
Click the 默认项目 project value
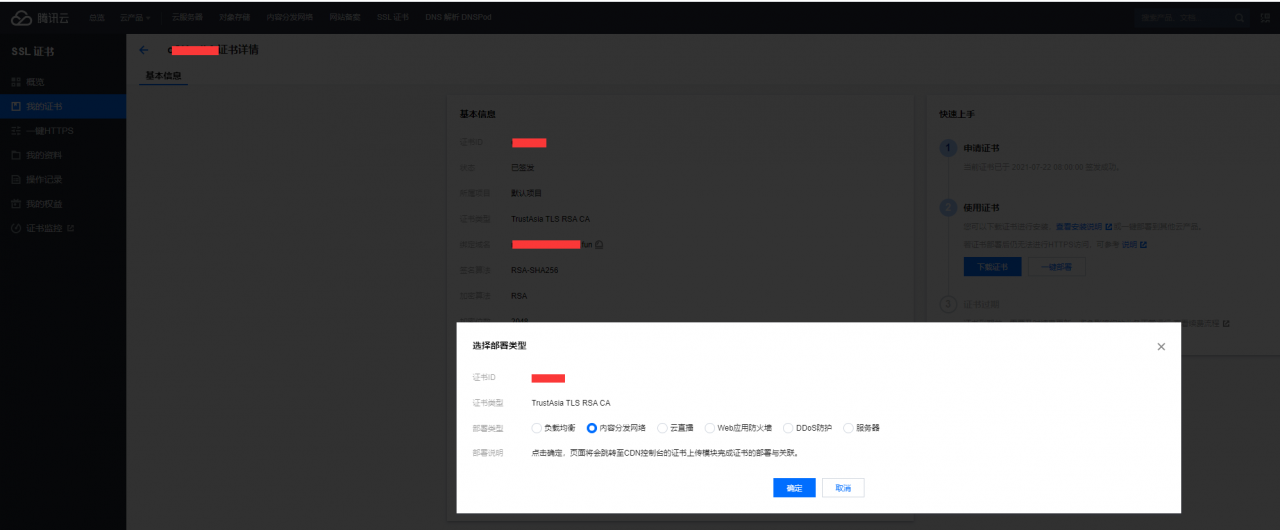pyautogui.click(x=526, y=192)
